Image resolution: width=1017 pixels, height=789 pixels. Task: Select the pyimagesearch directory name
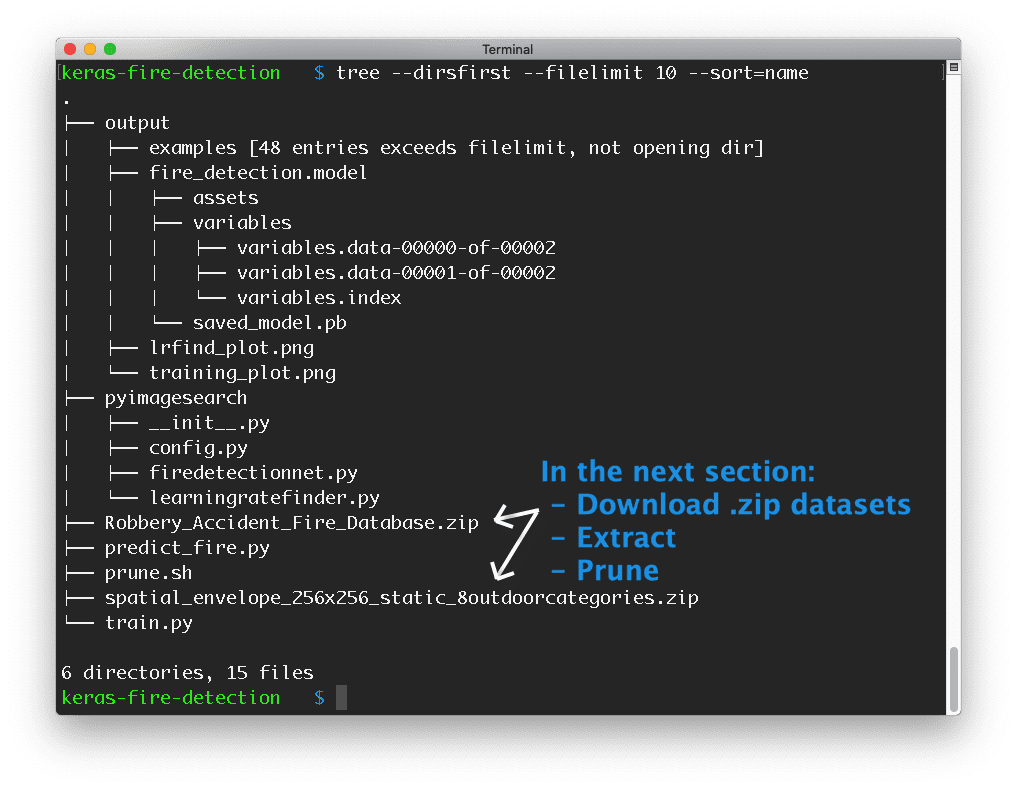175,398
